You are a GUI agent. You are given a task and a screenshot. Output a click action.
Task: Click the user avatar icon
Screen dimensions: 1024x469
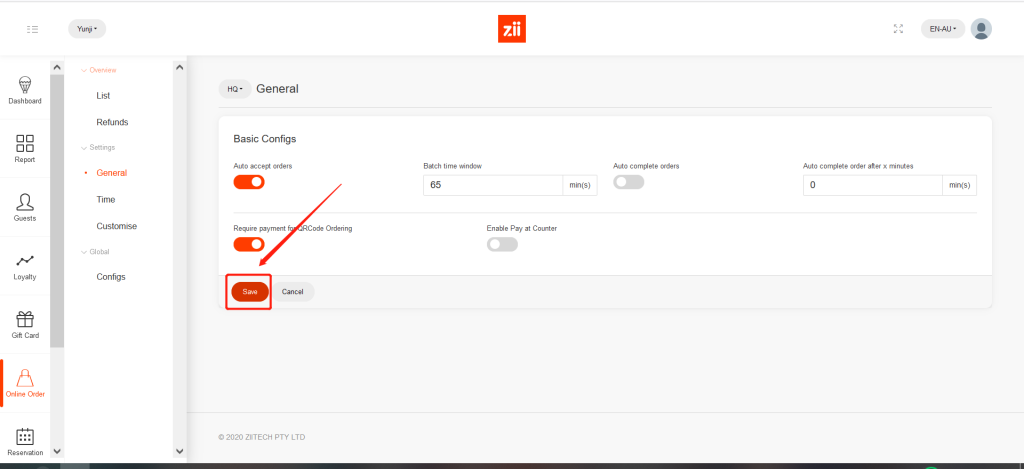[x=981, y=29]
